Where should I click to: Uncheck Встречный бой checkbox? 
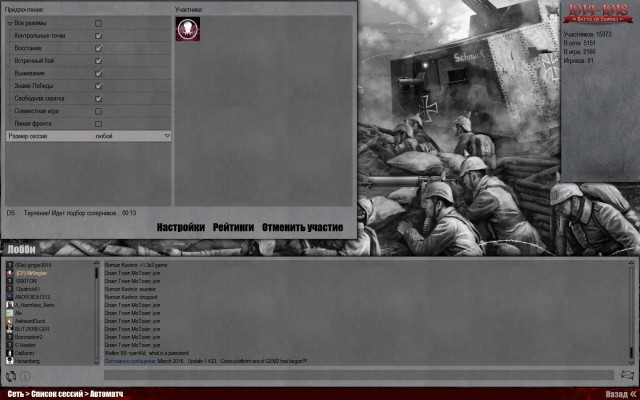pyautogui.click(x=98, y=61)
